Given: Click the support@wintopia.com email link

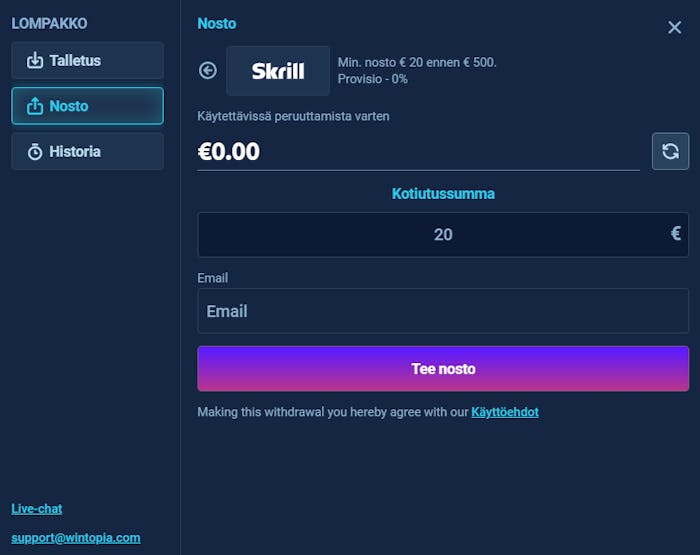Looking at the screenshot, I should tap(76, 538).
